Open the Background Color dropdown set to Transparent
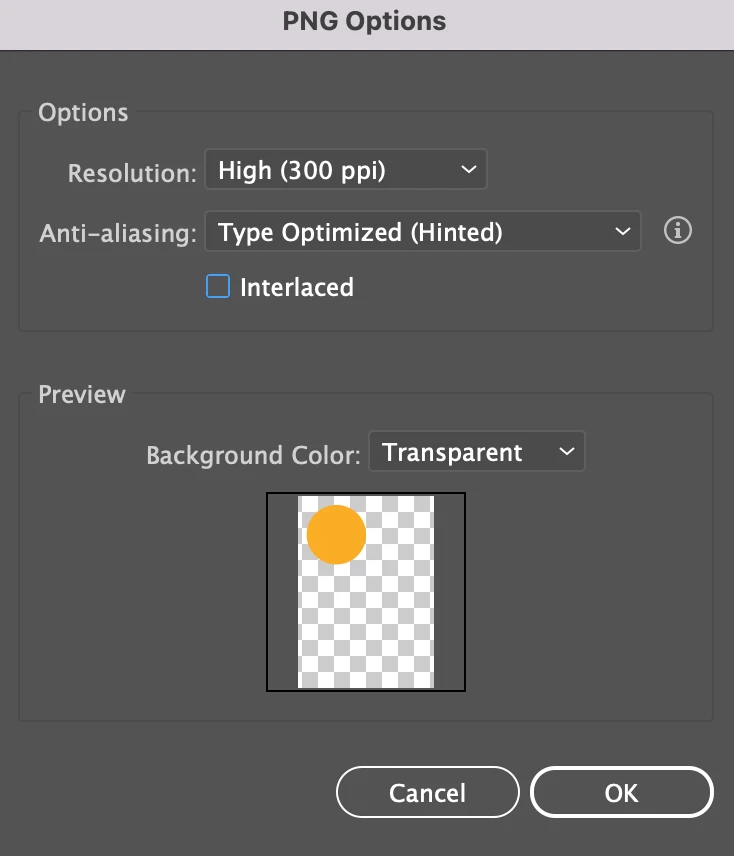The height and width of the screenshot is (856, 734). point(477,451)
